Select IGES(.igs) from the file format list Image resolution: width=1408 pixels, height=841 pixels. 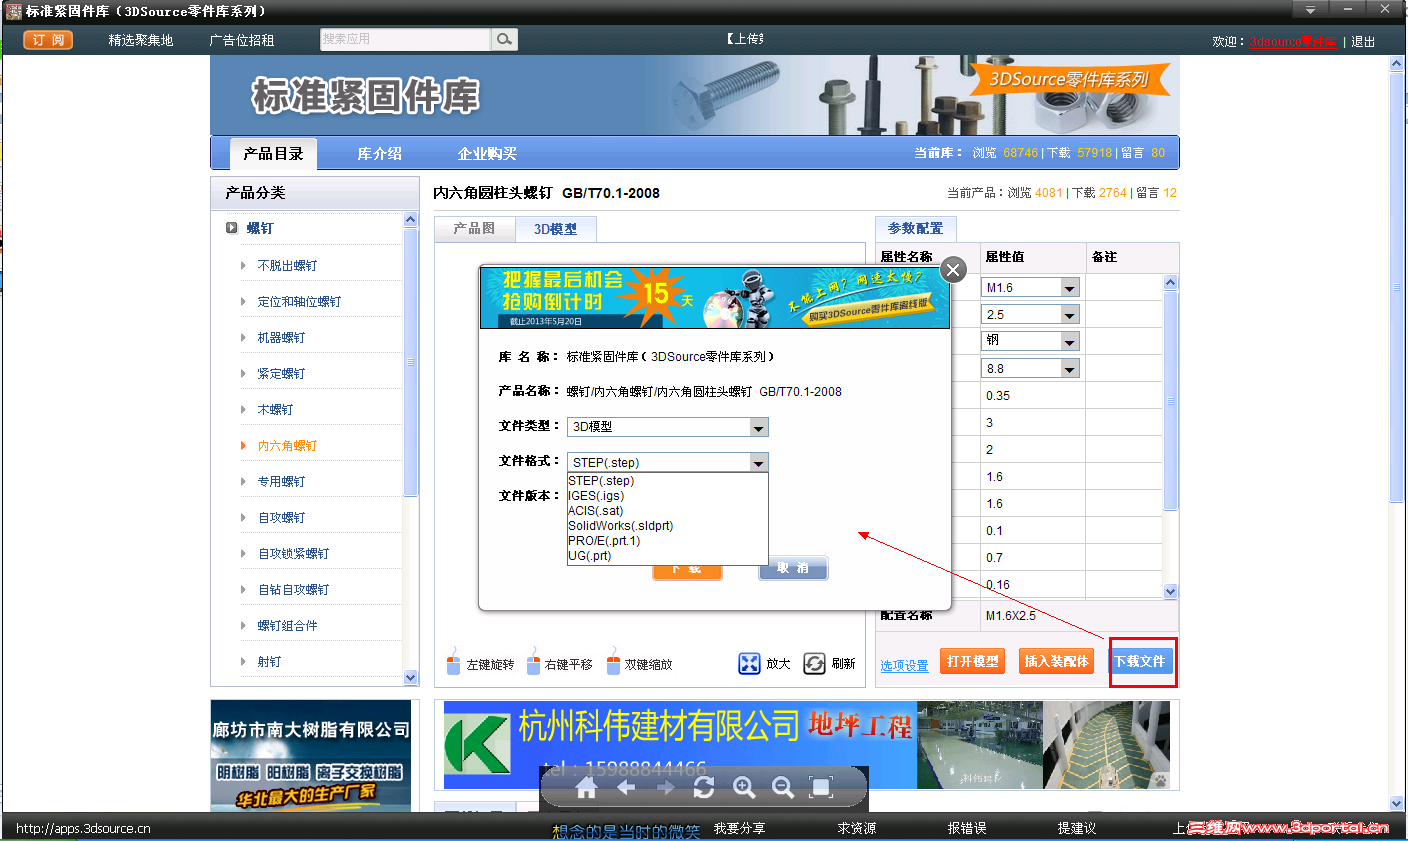point(602,495)
